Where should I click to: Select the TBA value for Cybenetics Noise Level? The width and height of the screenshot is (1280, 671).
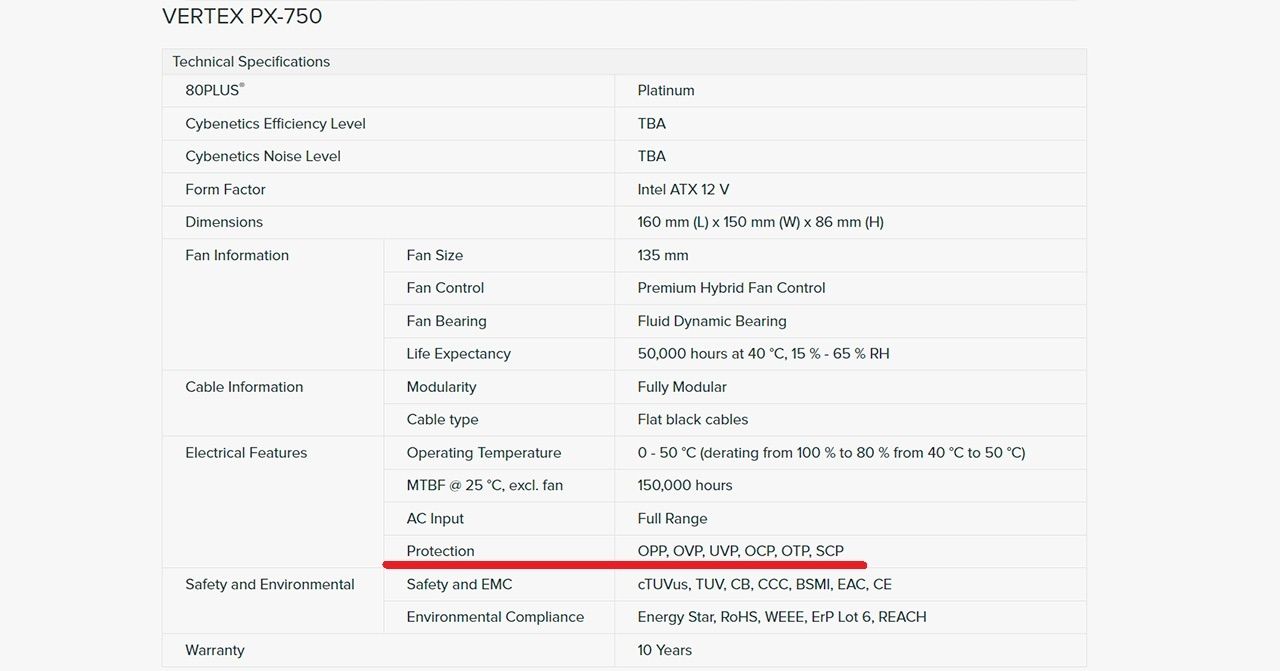[651, 156]
